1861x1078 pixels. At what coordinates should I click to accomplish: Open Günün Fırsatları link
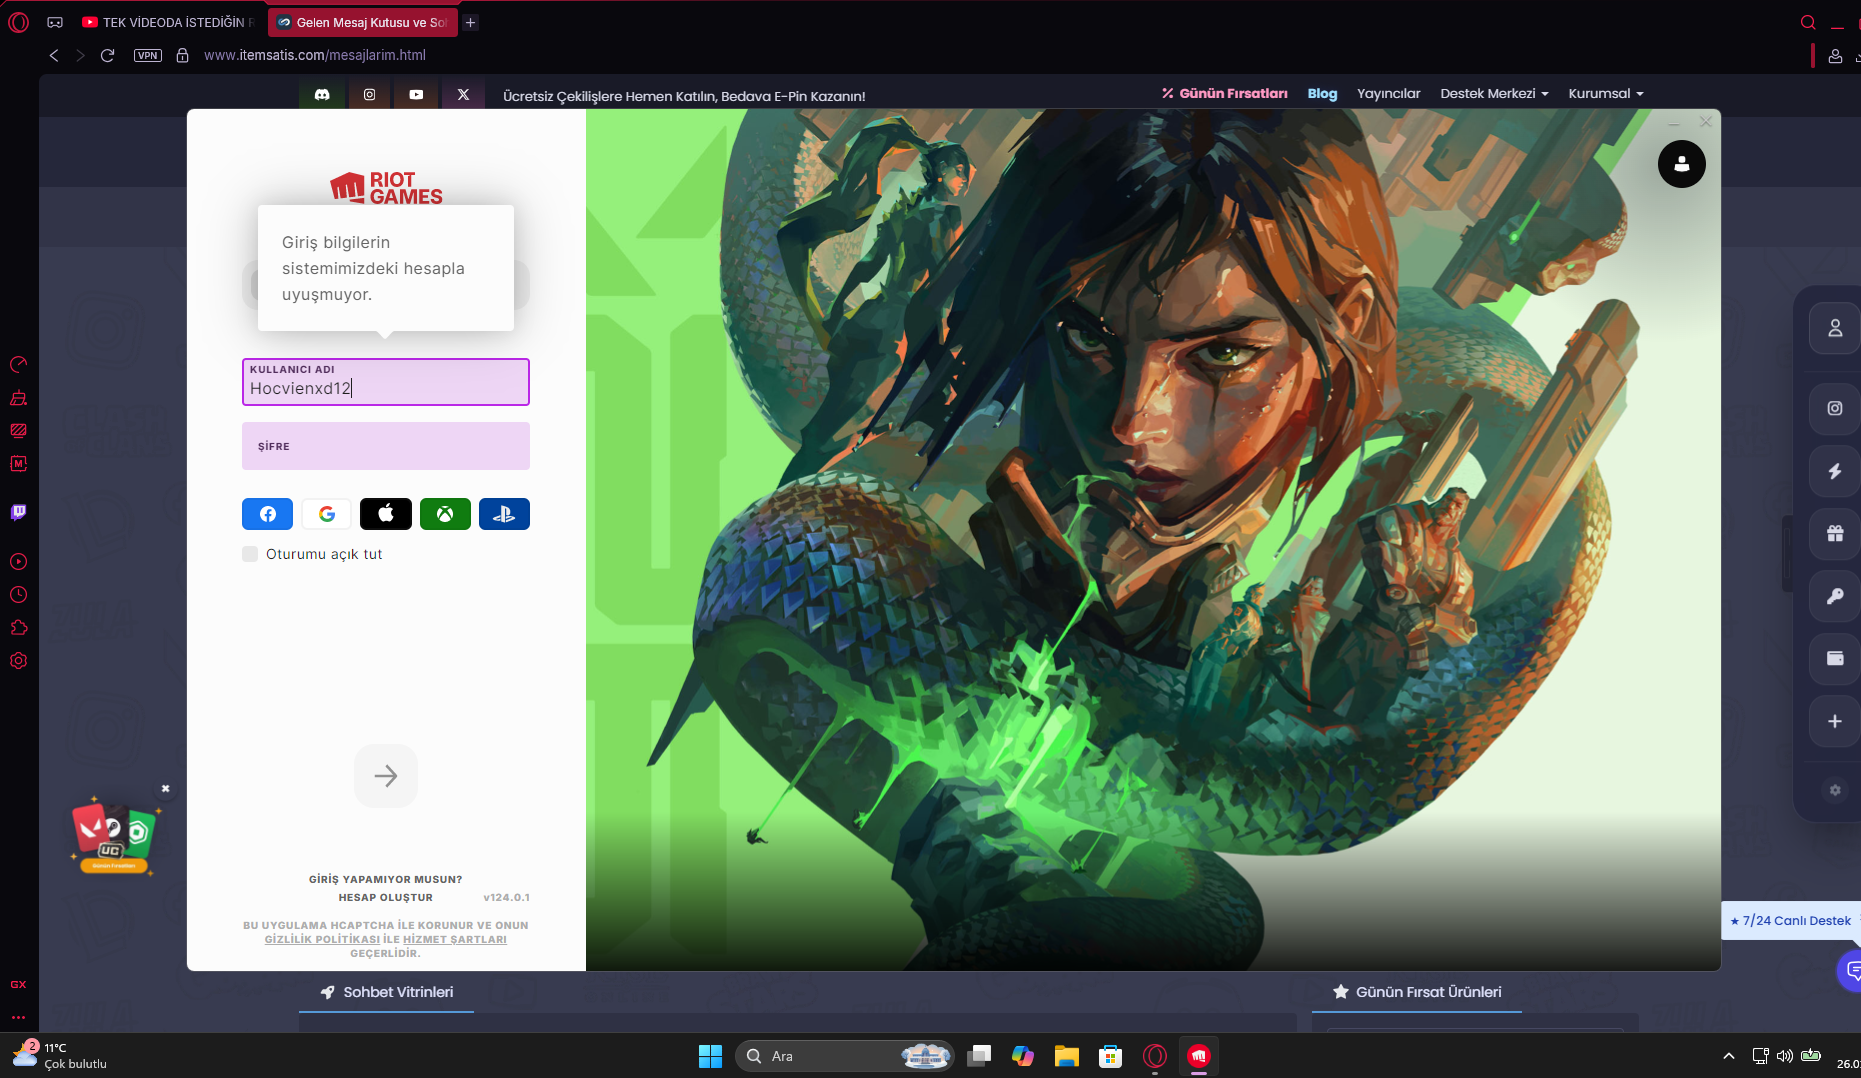pyautogui.click(x=1225, y=93)
